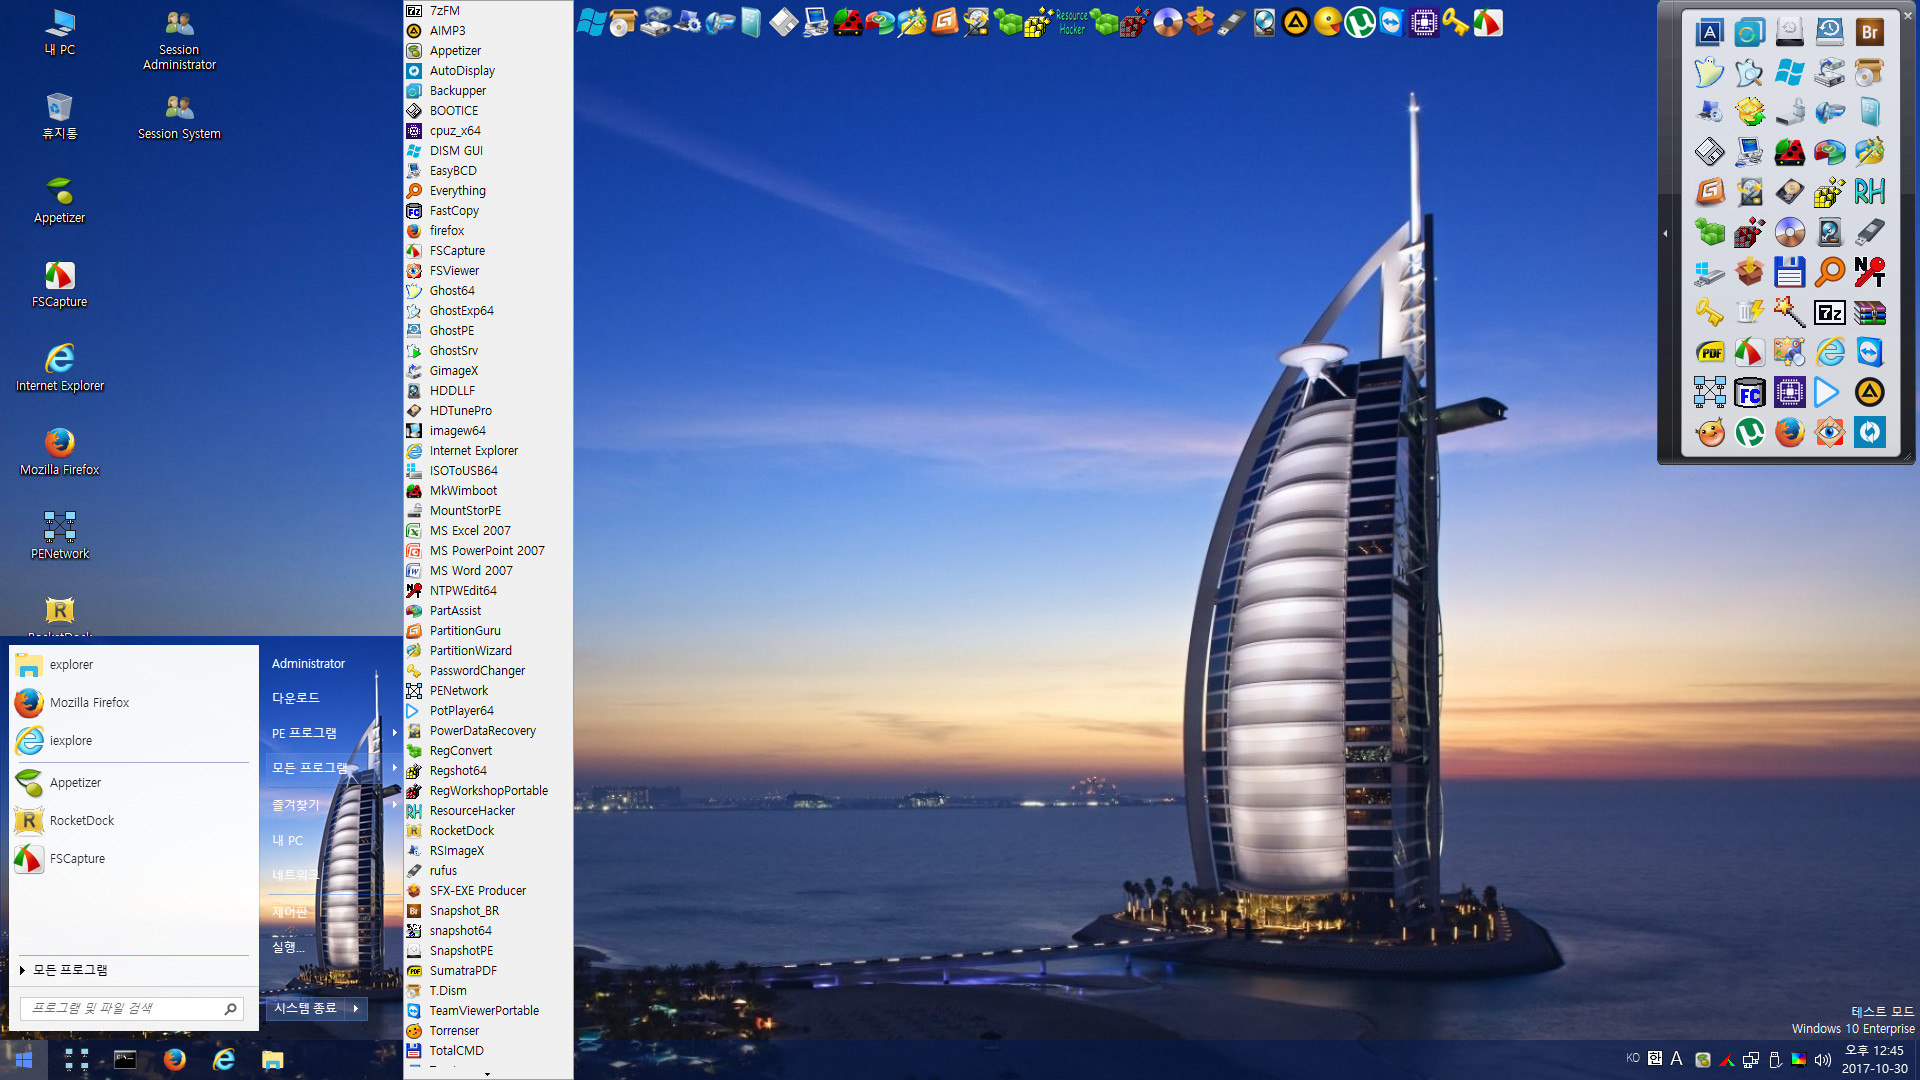Select the Session Administrator desktop icon
1920x1080 pixels.
click(x=179, y=40)
